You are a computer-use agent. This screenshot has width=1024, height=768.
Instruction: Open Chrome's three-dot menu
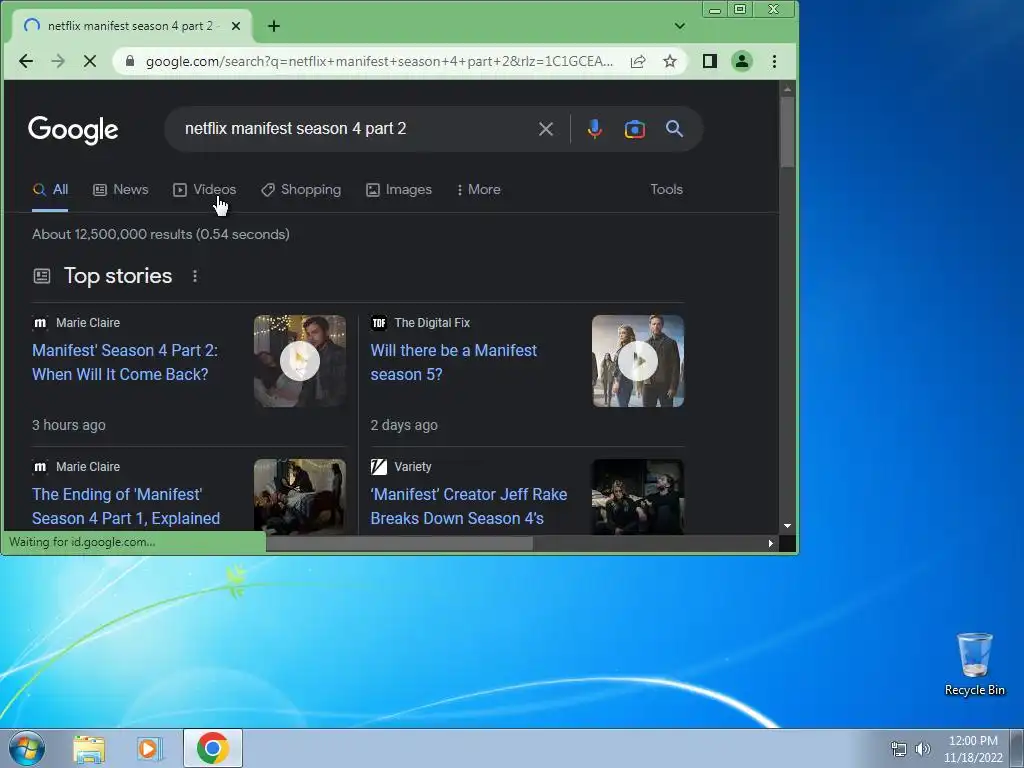pyautogui.click(x=775, y=61)
